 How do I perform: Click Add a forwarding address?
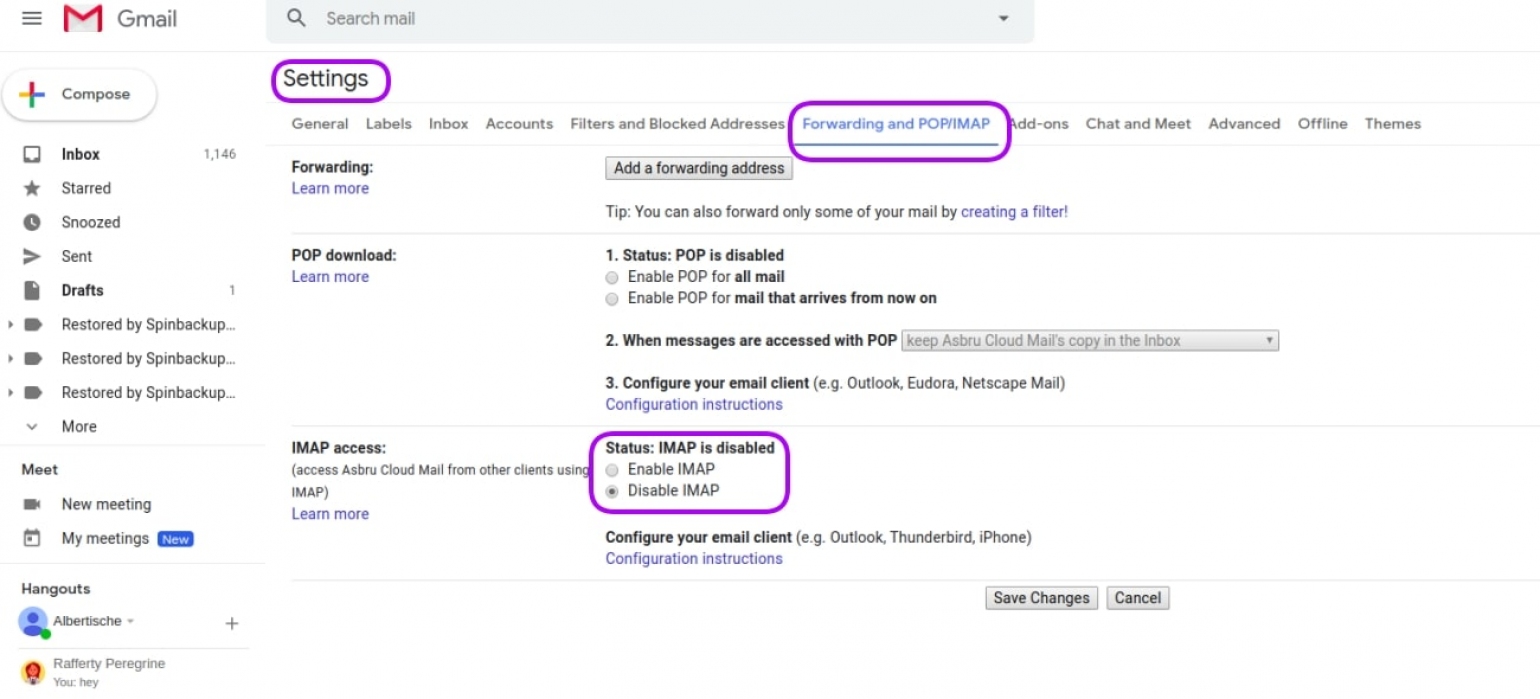coord(698,168)
